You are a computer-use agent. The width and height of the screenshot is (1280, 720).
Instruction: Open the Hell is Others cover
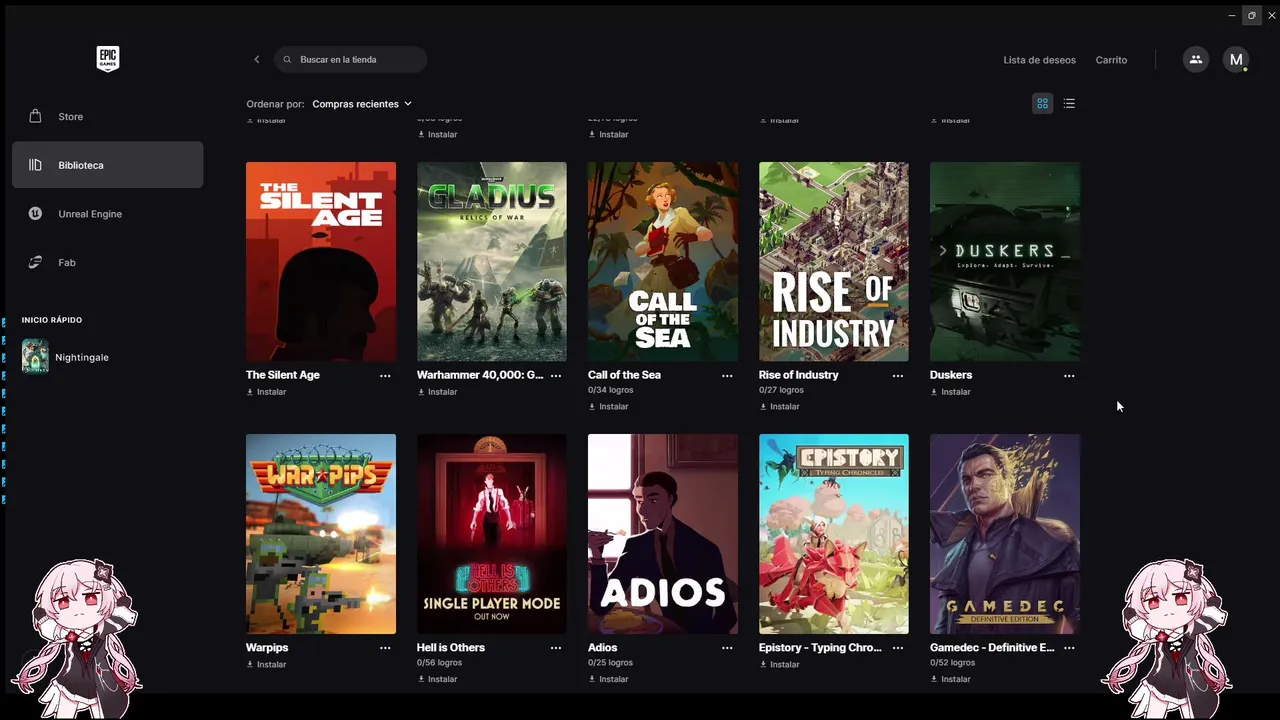492,534
